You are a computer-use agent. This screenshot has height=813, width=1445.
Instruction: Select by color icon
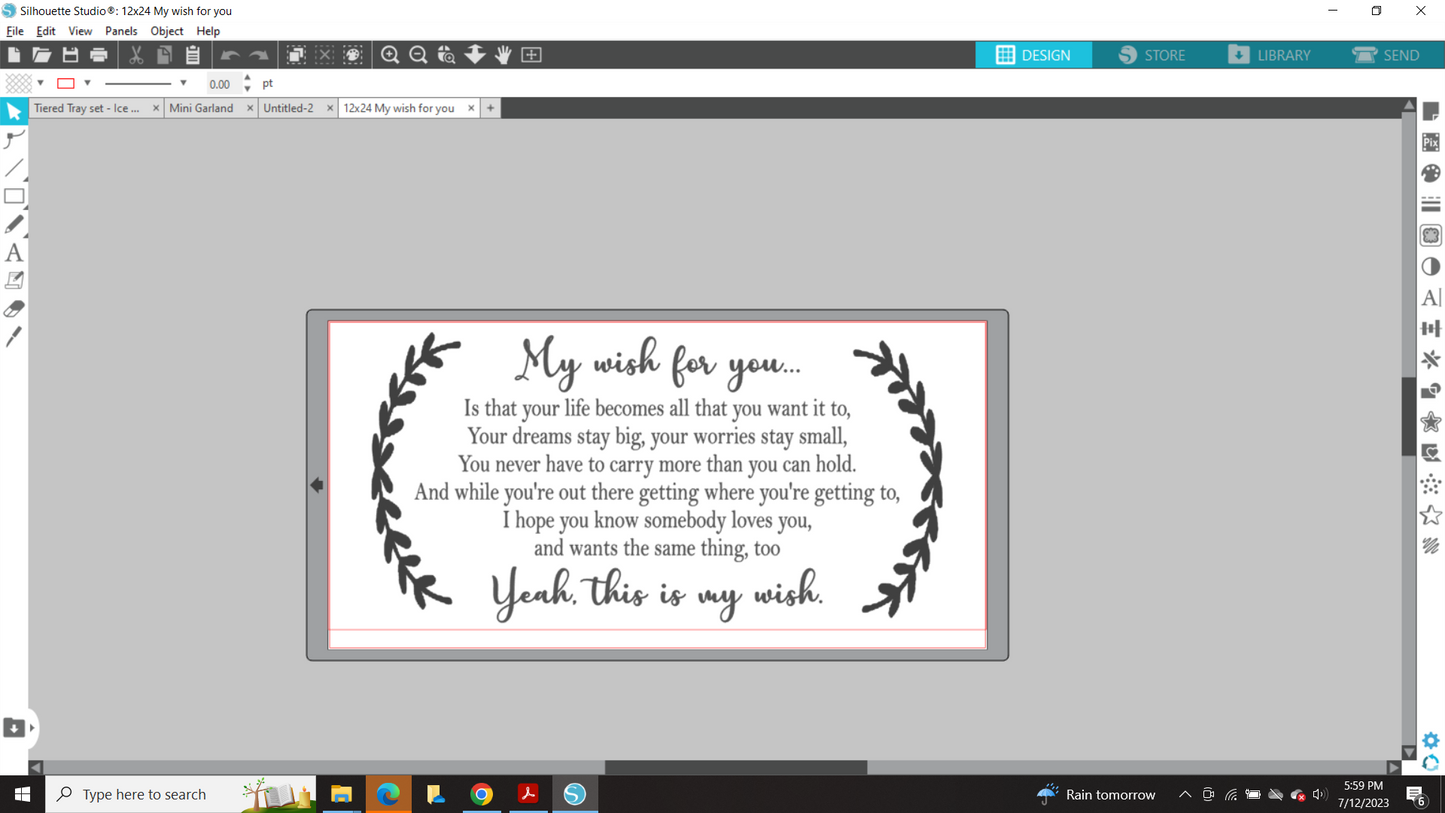[x=353, y=55]
